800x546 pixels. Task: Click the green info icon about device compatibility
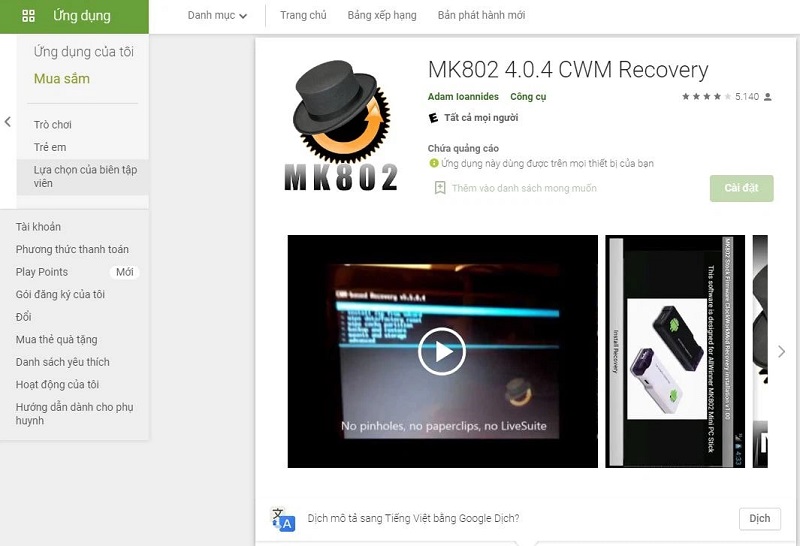(x=434, y=163)
